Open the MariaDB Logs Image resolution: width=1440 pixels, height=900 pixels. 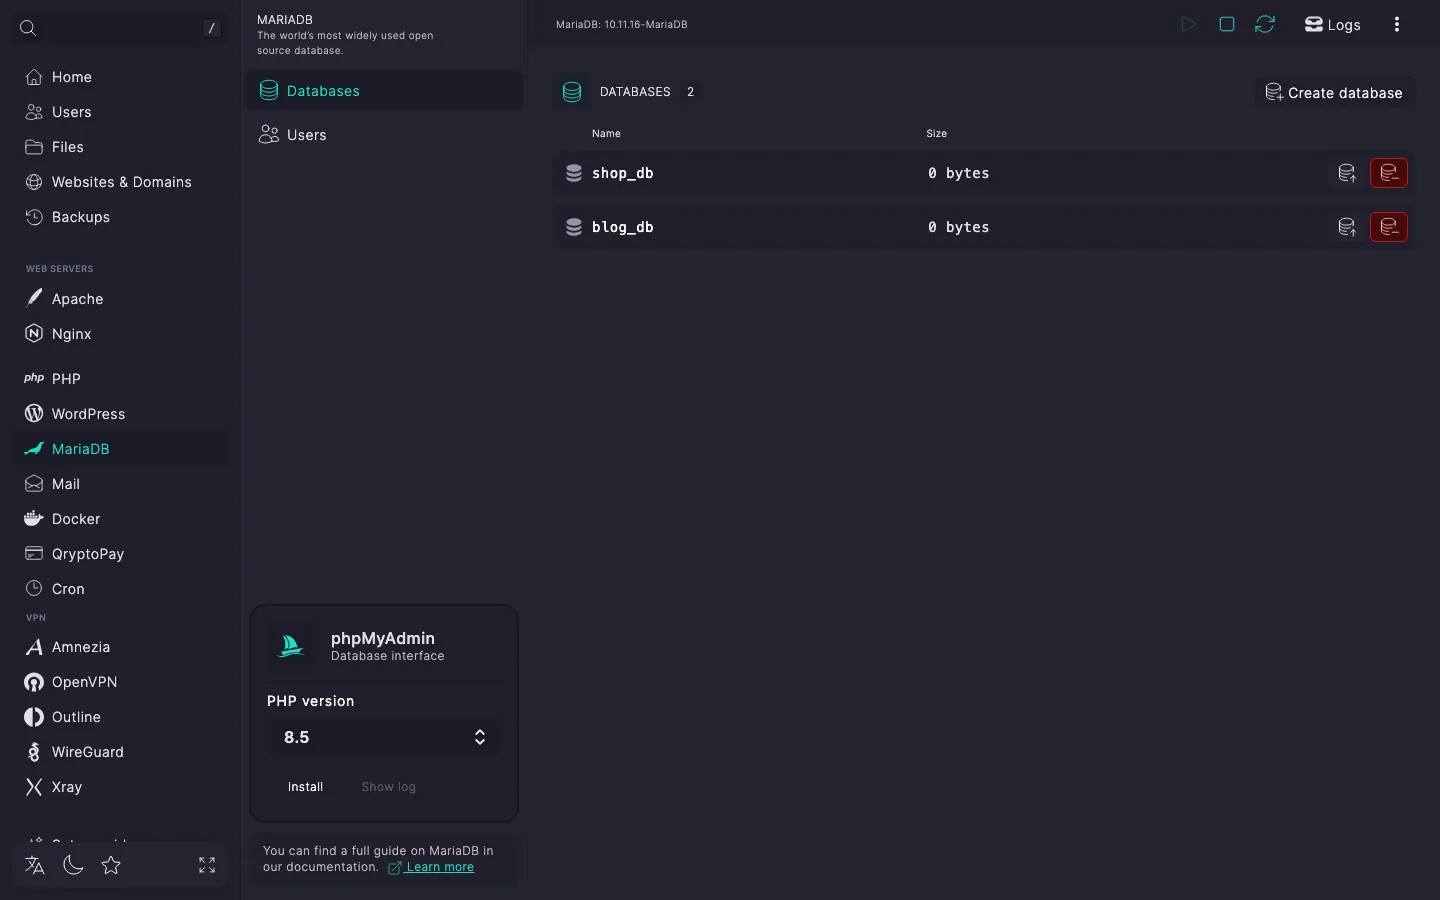pos(1332,25)
